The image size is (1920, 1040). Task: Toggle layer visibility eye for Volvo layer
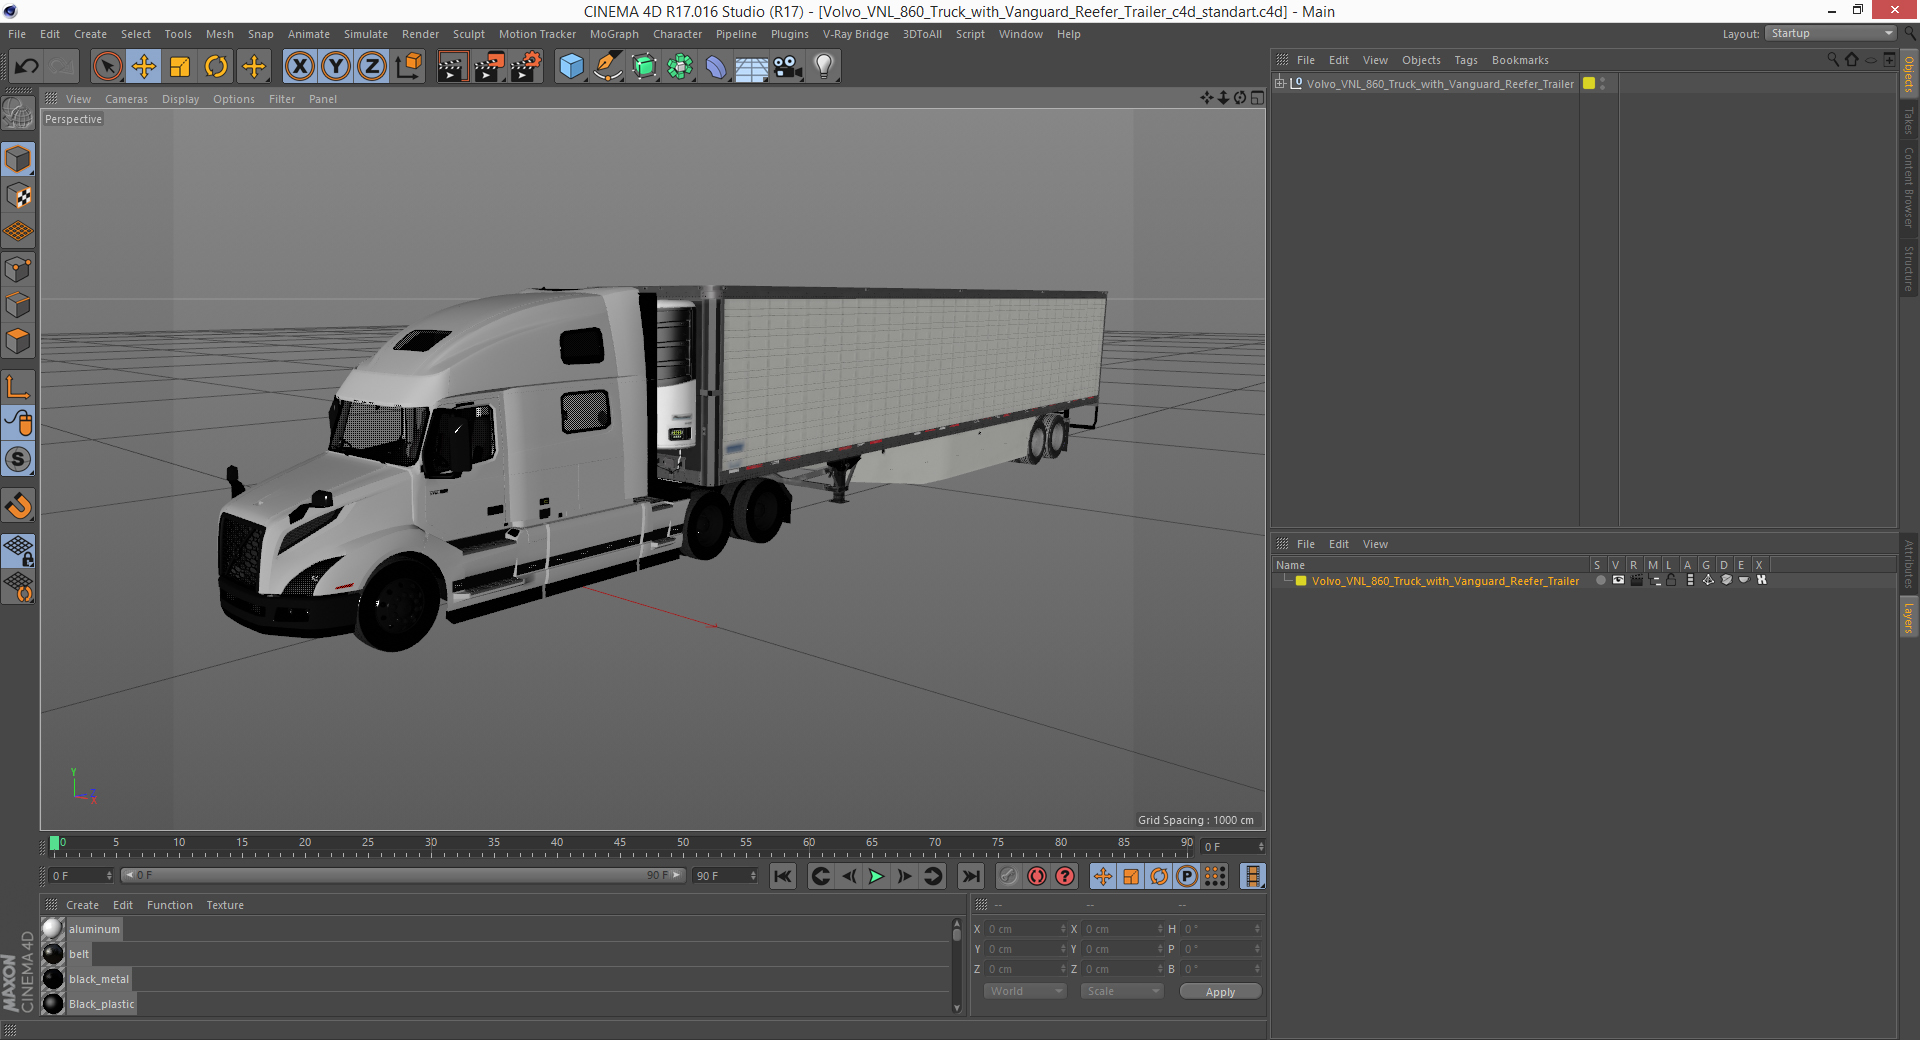pyautogui.click(x=1618, y=580)
